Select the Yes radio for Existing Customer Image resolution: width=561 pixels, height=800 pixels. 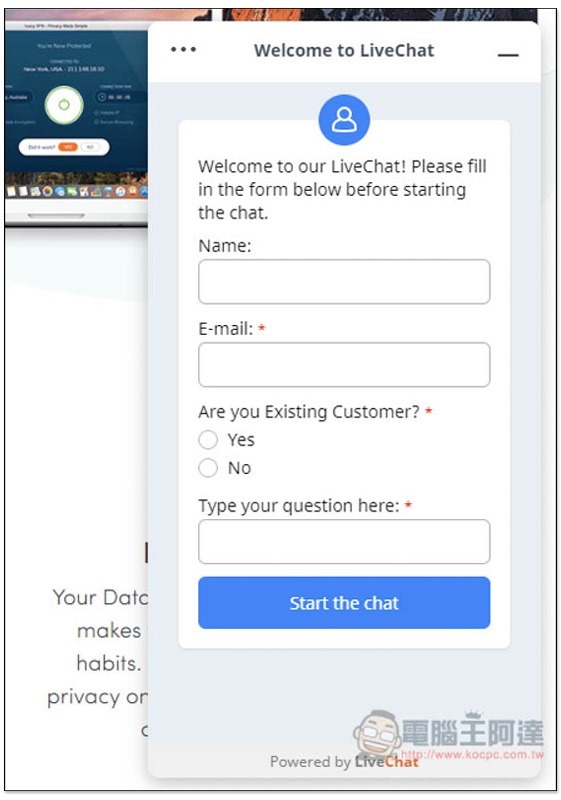click(208, 439)
